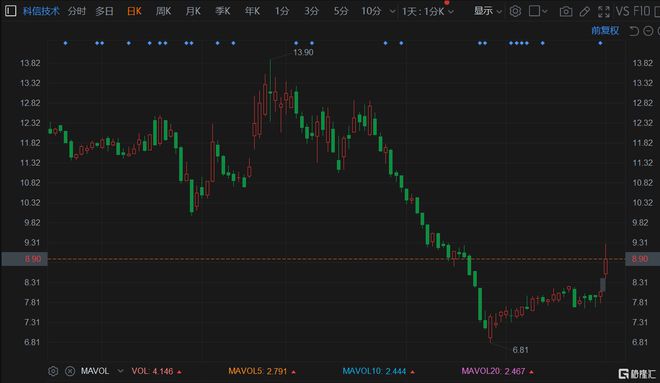Switch to the 分时 intraday tab
This screenshot has width=660, height=383.
pyautogui.click(x=77, y=11)
